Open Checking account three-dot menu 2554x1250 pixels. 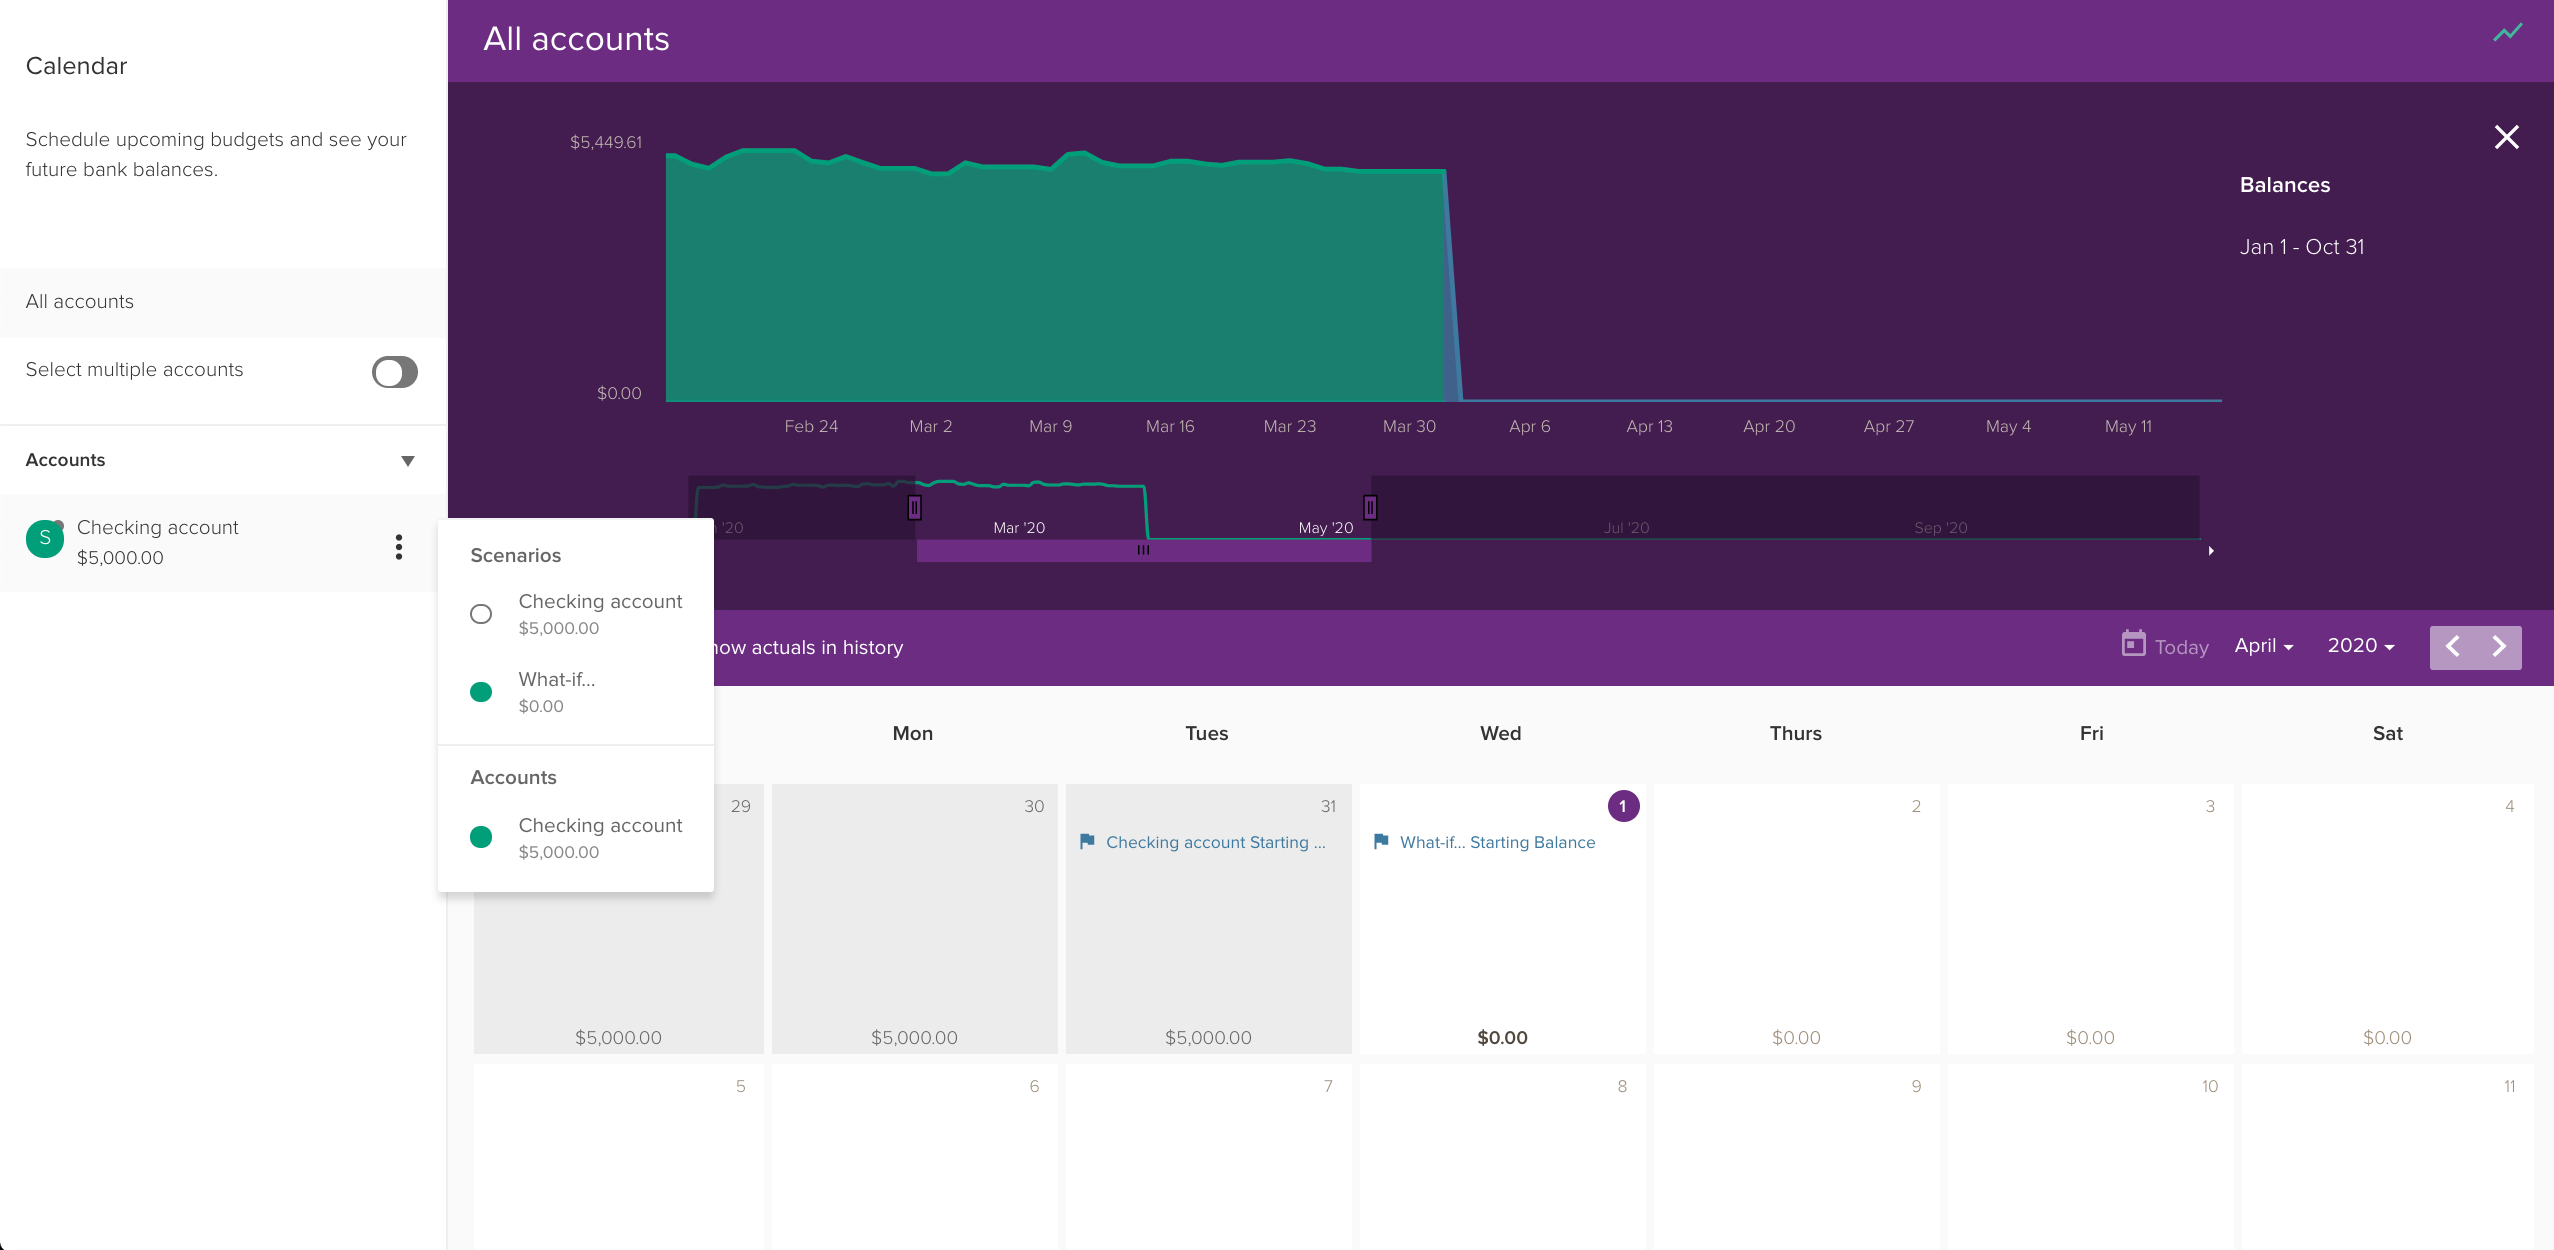click(399, 546)
